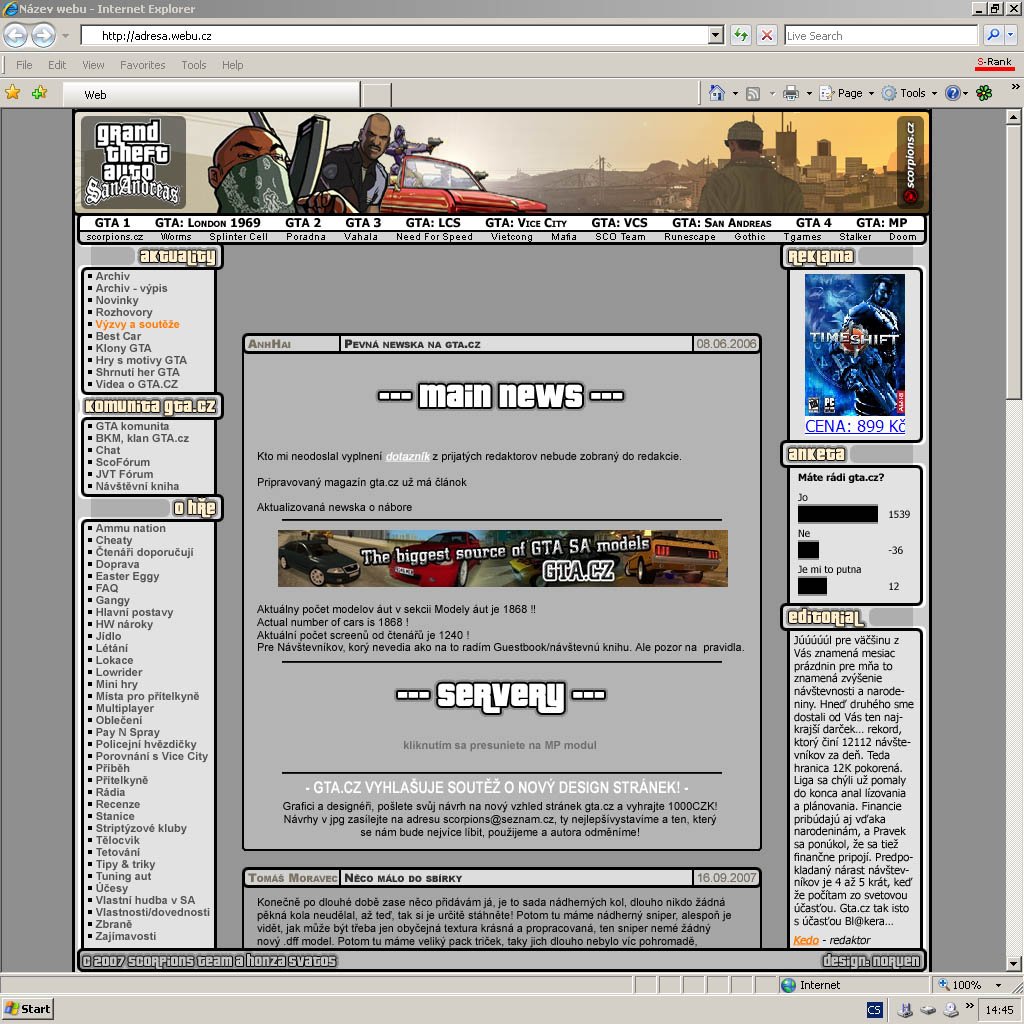Expand the address bar URL dropdown
This screenshot has width=1024, height=1024.
pyautogui.click(x=715, y=35)
